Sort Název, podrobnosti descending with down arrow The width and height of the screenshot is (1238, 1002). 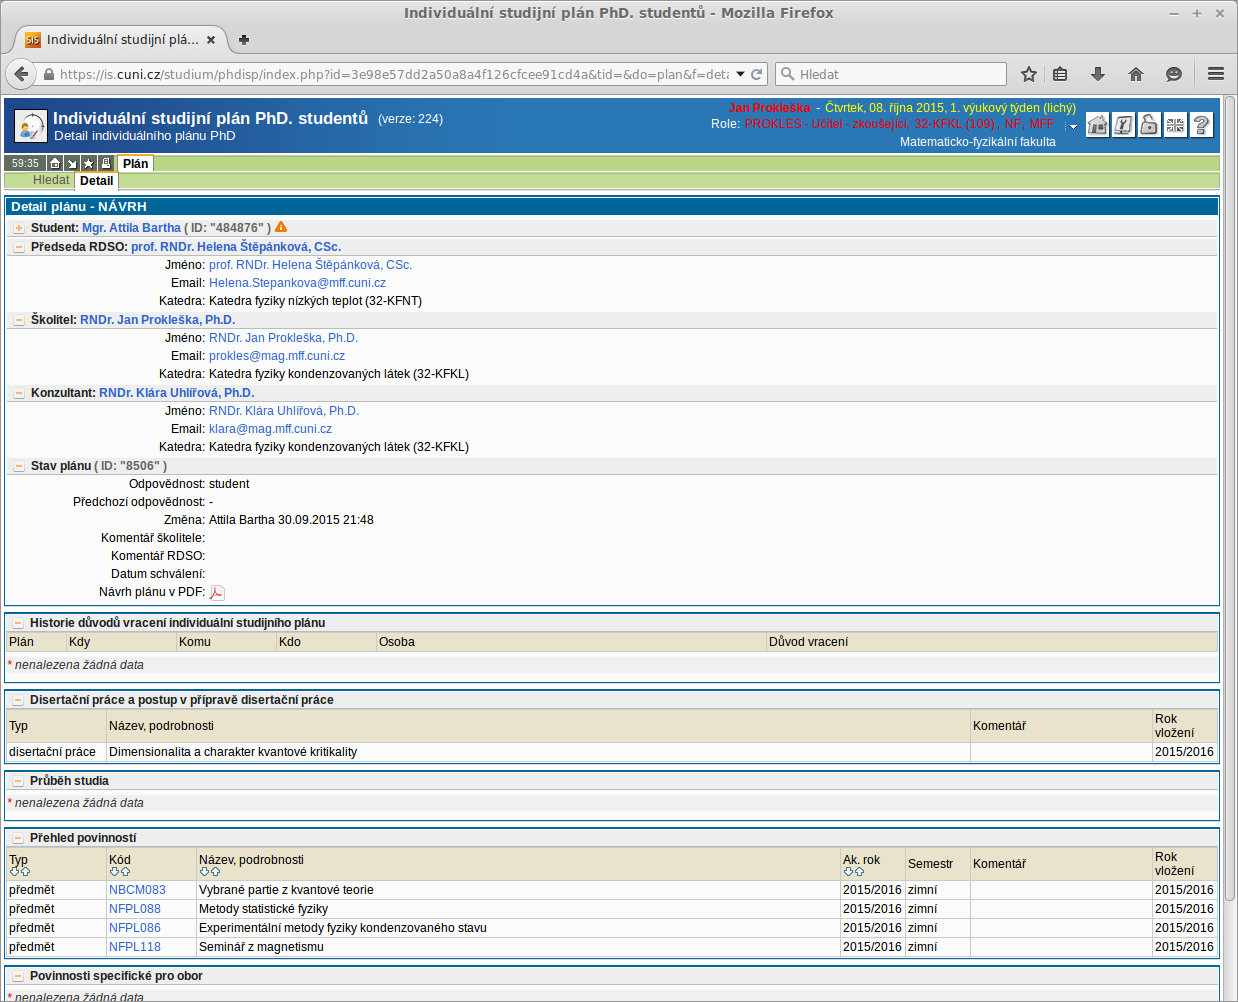coord(204,872)
